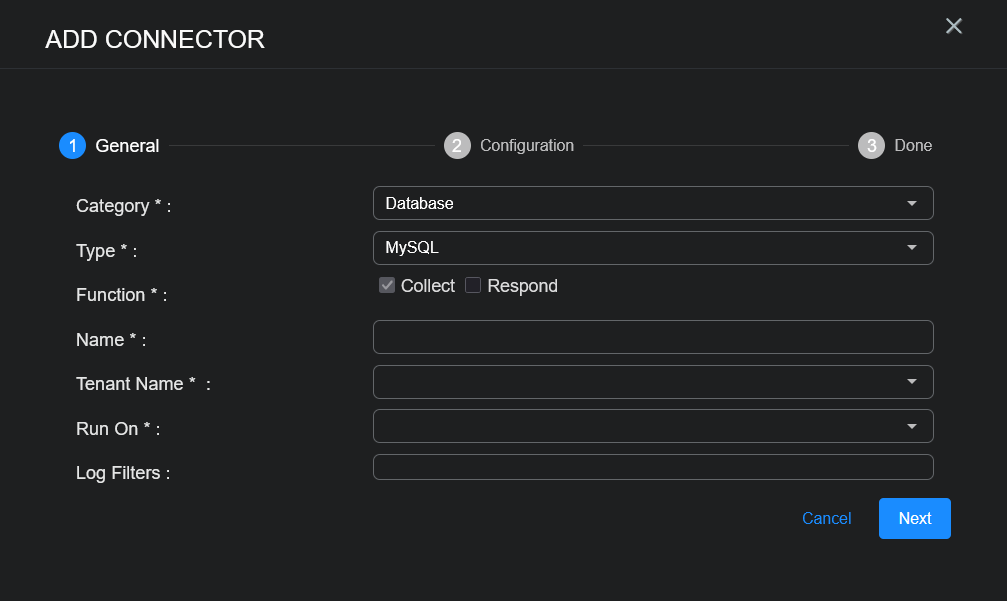
Task: Toggle the Collect checkbox
Action: 387,286
